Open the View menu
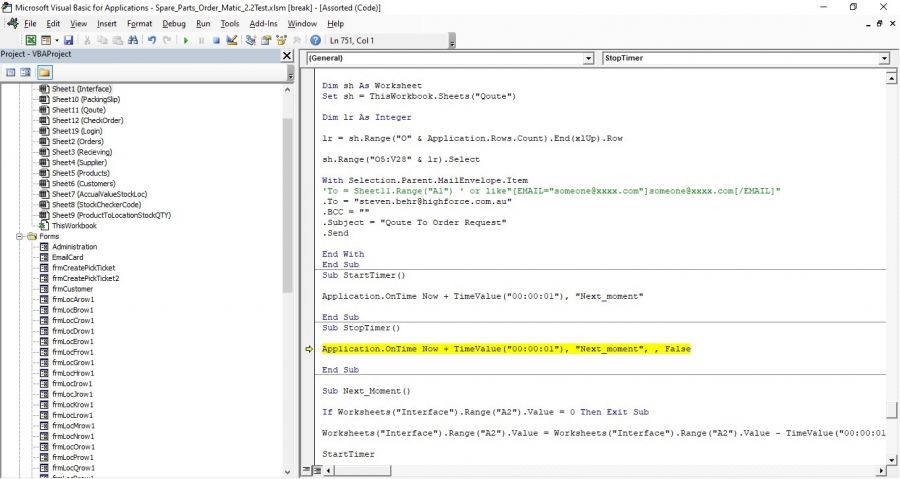The height and width of the screenshot is (479, 900). click(x=78, y=24)
